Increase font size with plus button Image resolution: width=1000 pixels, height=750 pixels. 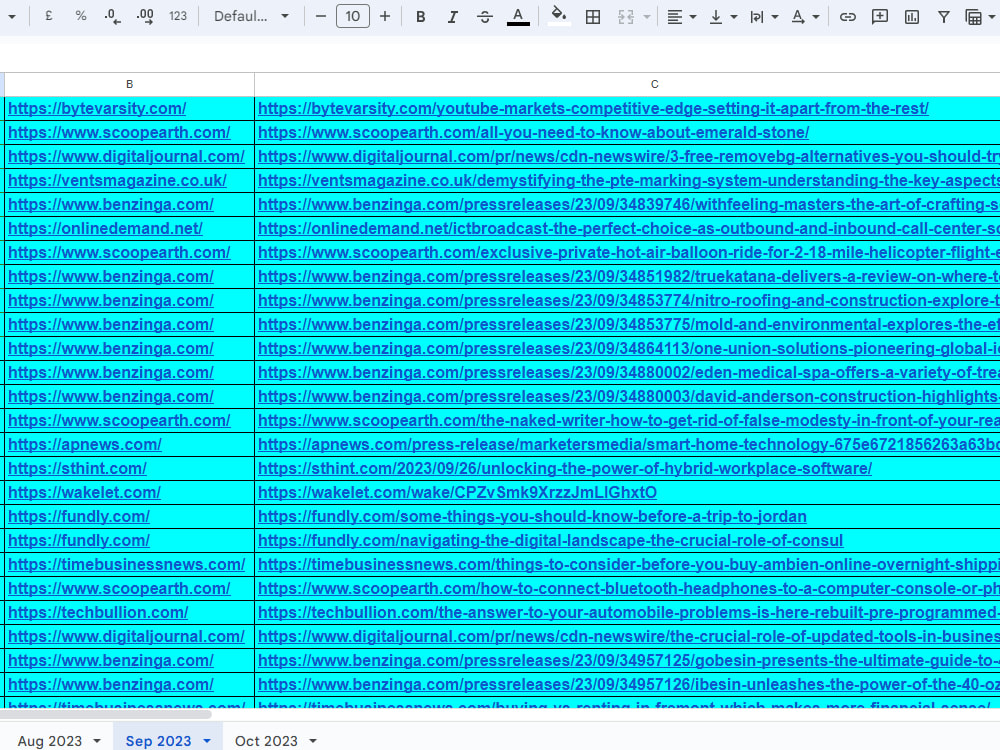[385, 16]
